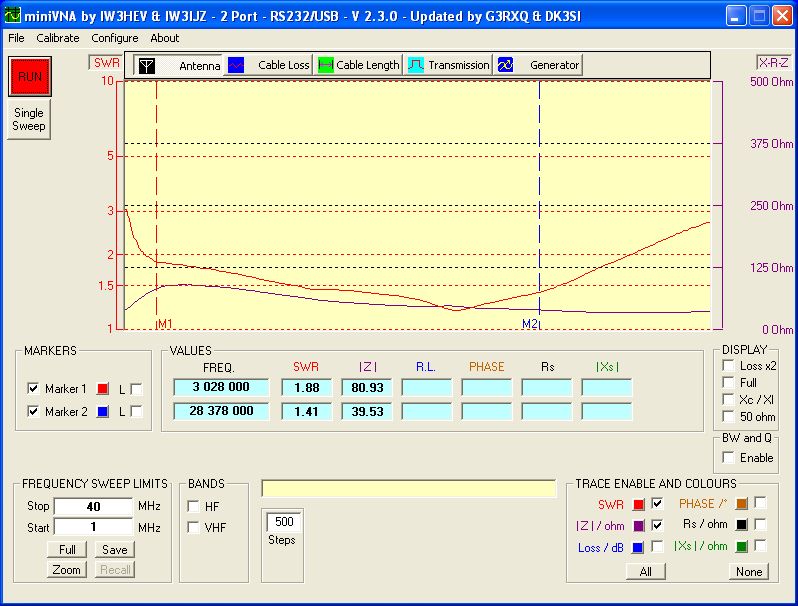Tick the 50 ohm display option
The width and height of the screenshot is (798, 606).
[x=728, y=417]
